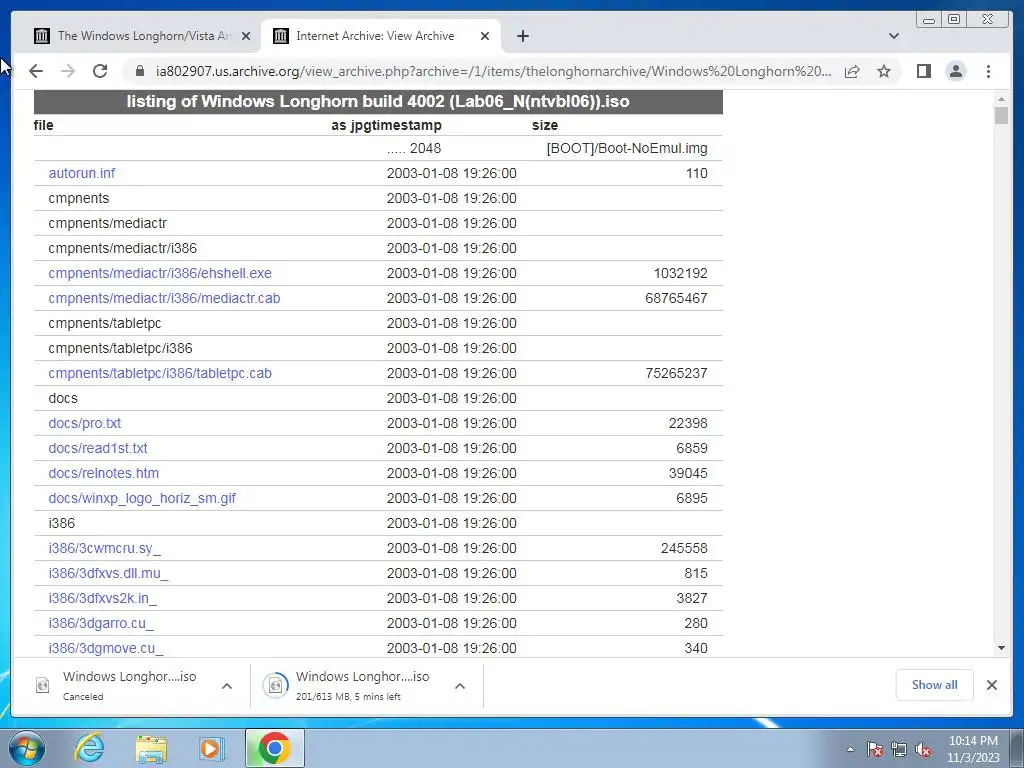The width and height of the screenshot is (1024, 768).
Task: Click the vertical scrollbar thumb
Action: (1001, 115)
